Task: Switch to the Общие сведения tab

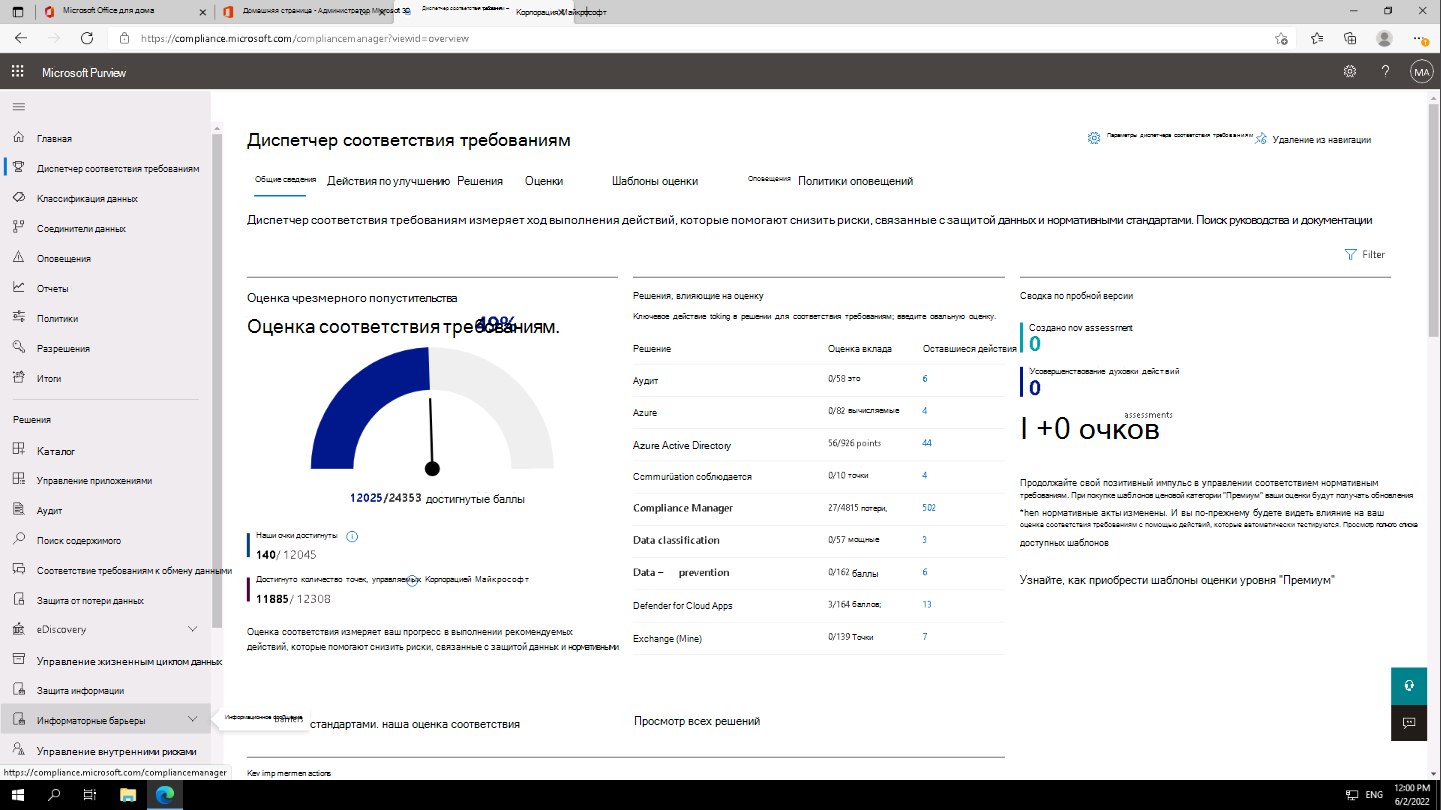Action: tap(286, 179)
